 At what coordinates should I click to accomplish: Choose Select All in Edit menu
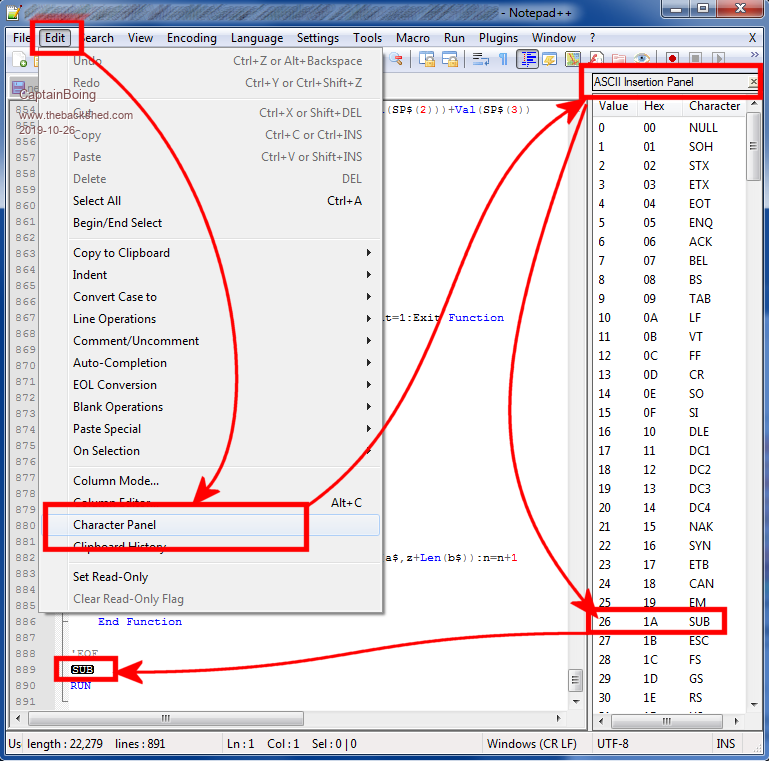(97, 201)
